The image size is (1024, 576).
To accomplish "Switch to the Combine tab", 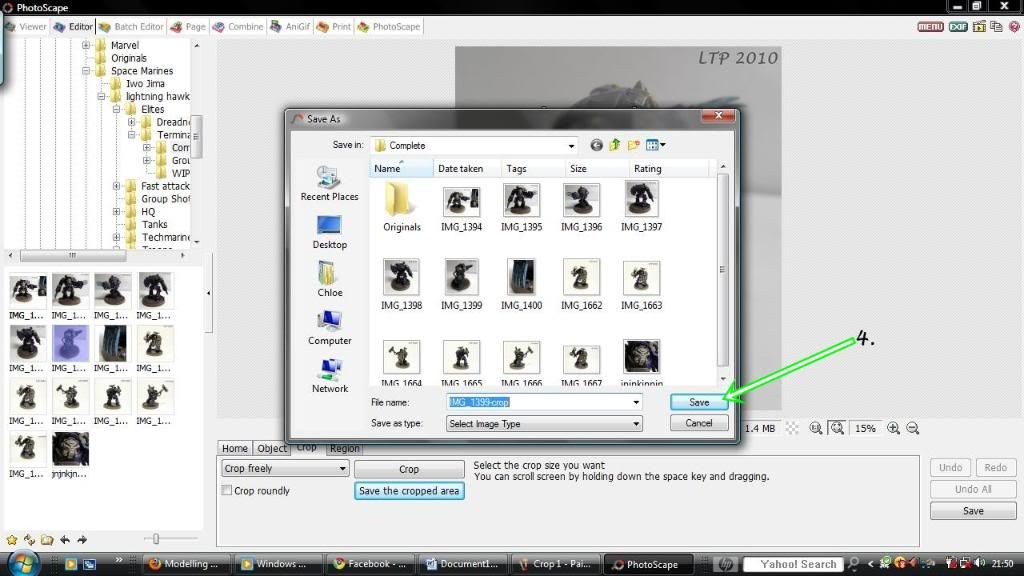I will [238, 27].
